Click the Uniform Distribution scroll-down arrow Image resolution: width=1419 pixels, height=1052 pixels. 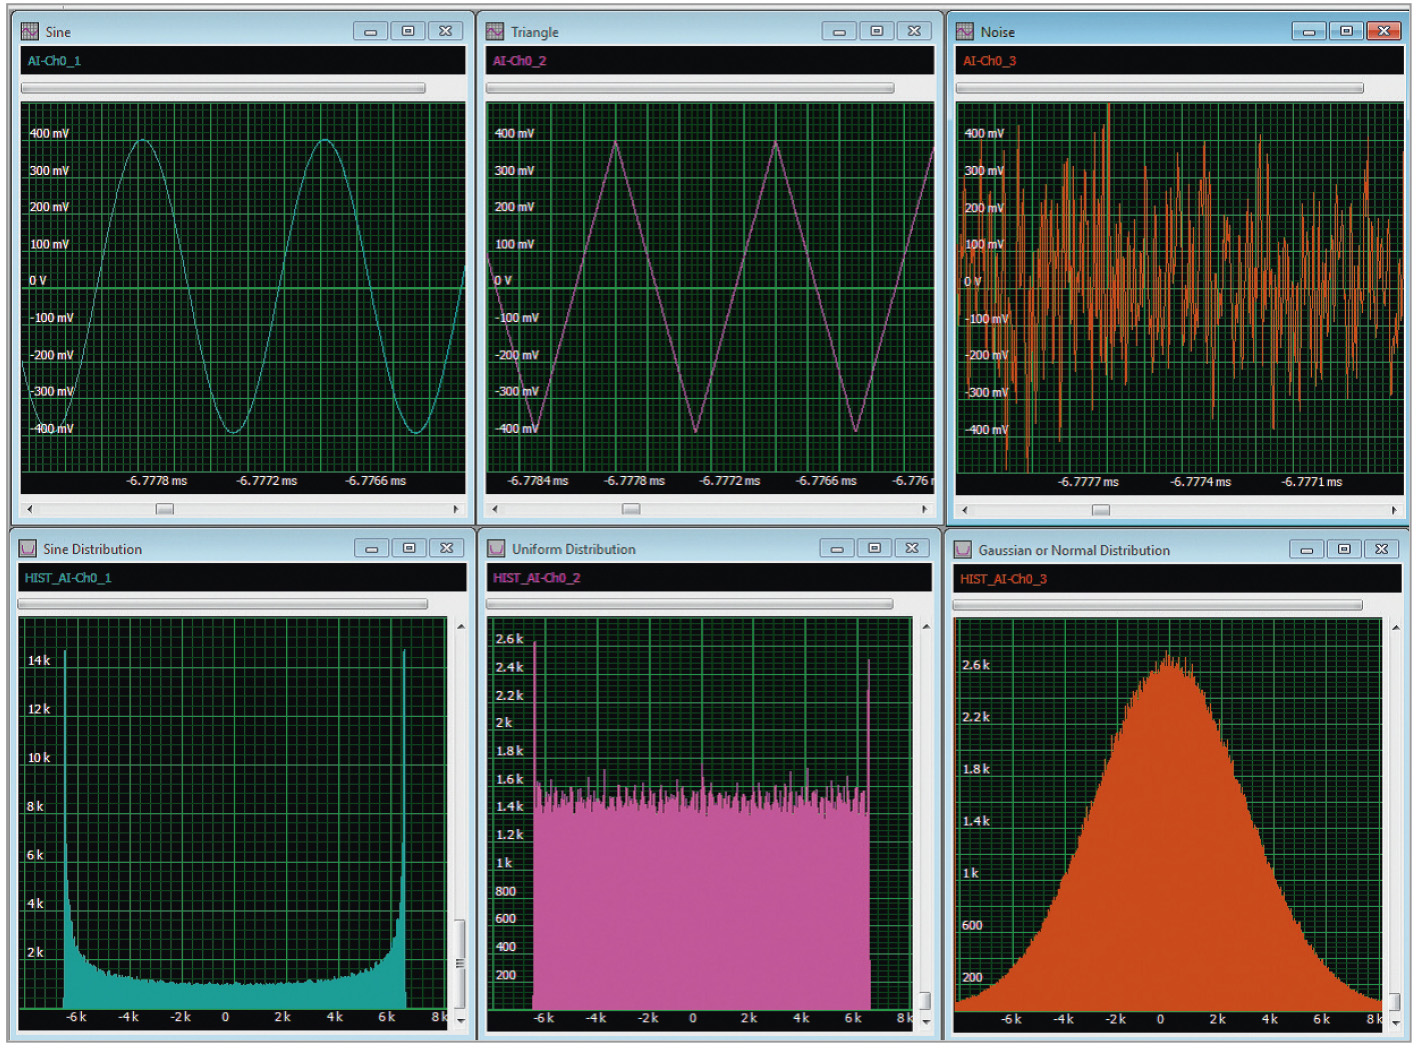point(926,1021)
